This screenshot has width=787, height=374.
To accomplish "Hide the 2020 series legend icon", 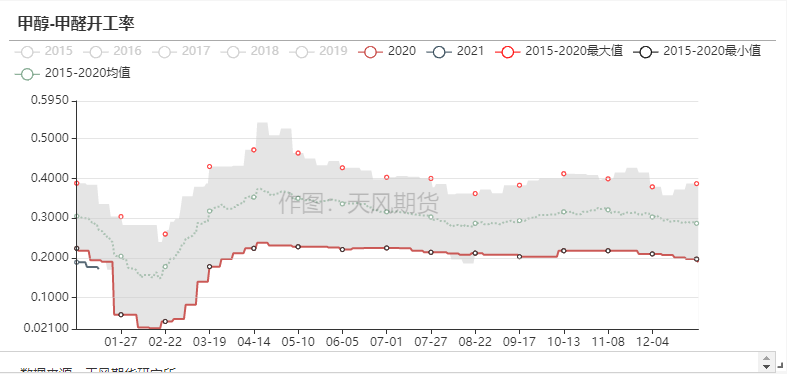I will [371, 52].
